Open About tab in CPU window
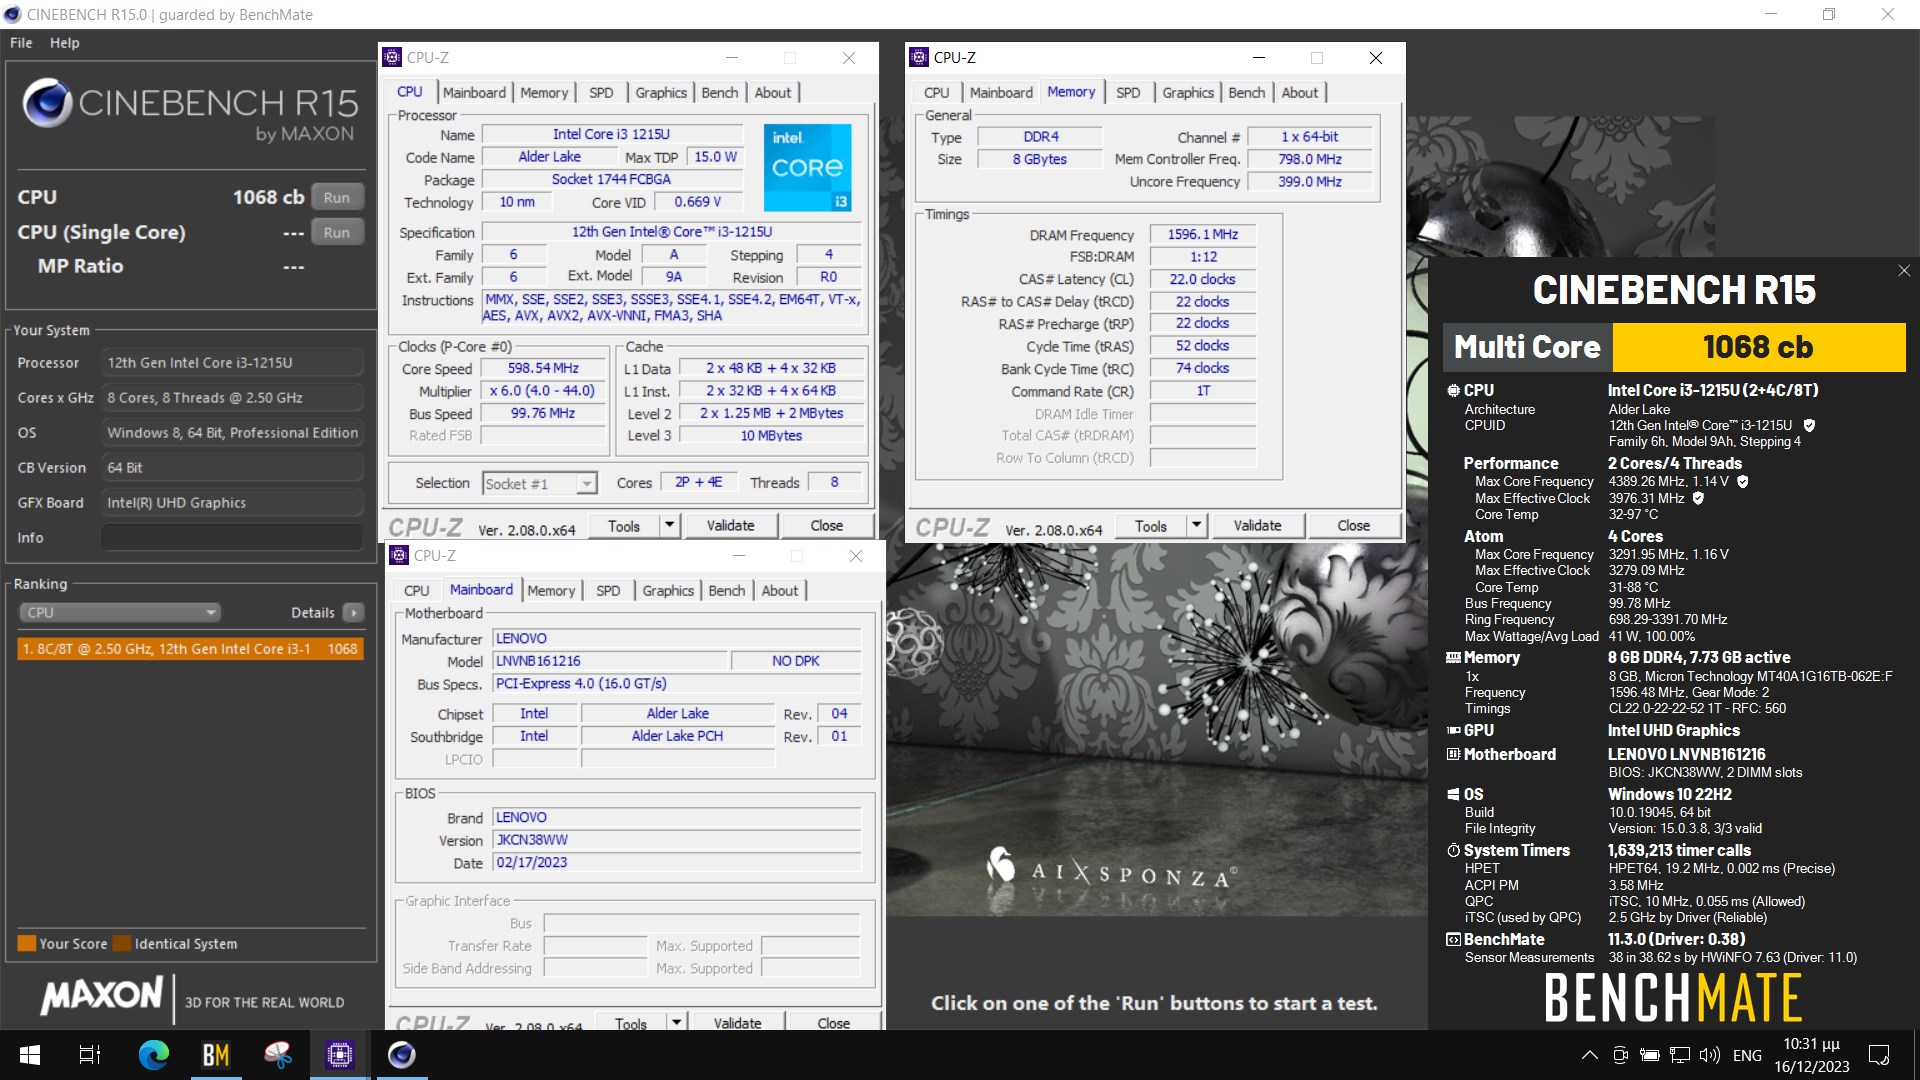The height and width of the screenshot is (1080, 1920). [773, 92]
